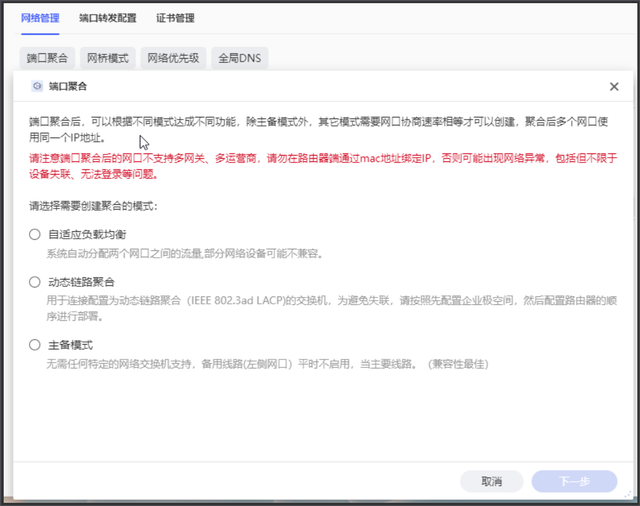The image size is (640, 506).
Task: Open the 端口转发配置 tab
Action: [x=108, y=18]
